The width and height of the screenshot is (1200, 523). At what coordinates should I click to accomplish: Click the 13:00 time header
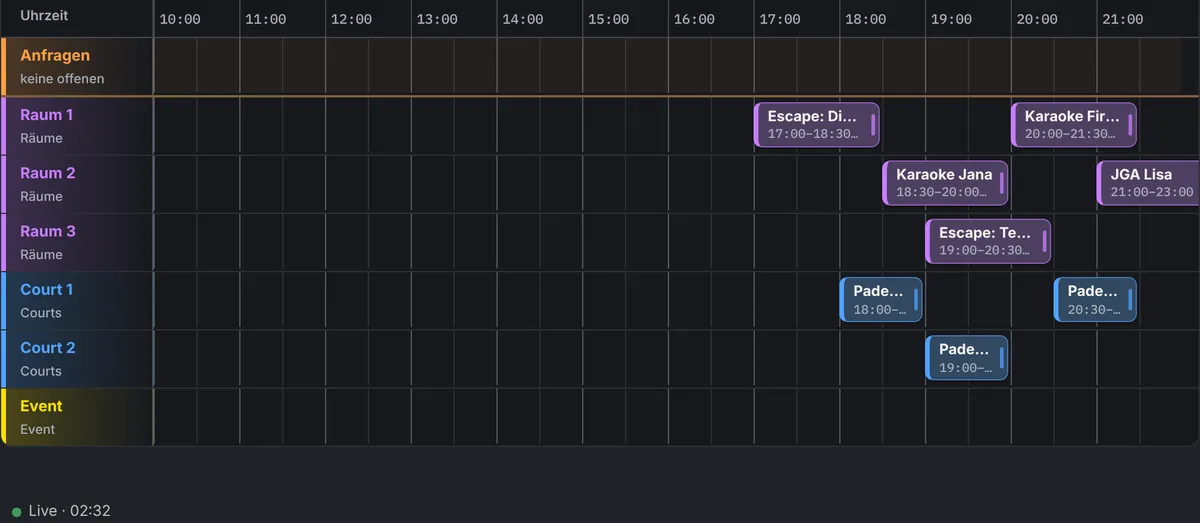click(x=437, y=19)
